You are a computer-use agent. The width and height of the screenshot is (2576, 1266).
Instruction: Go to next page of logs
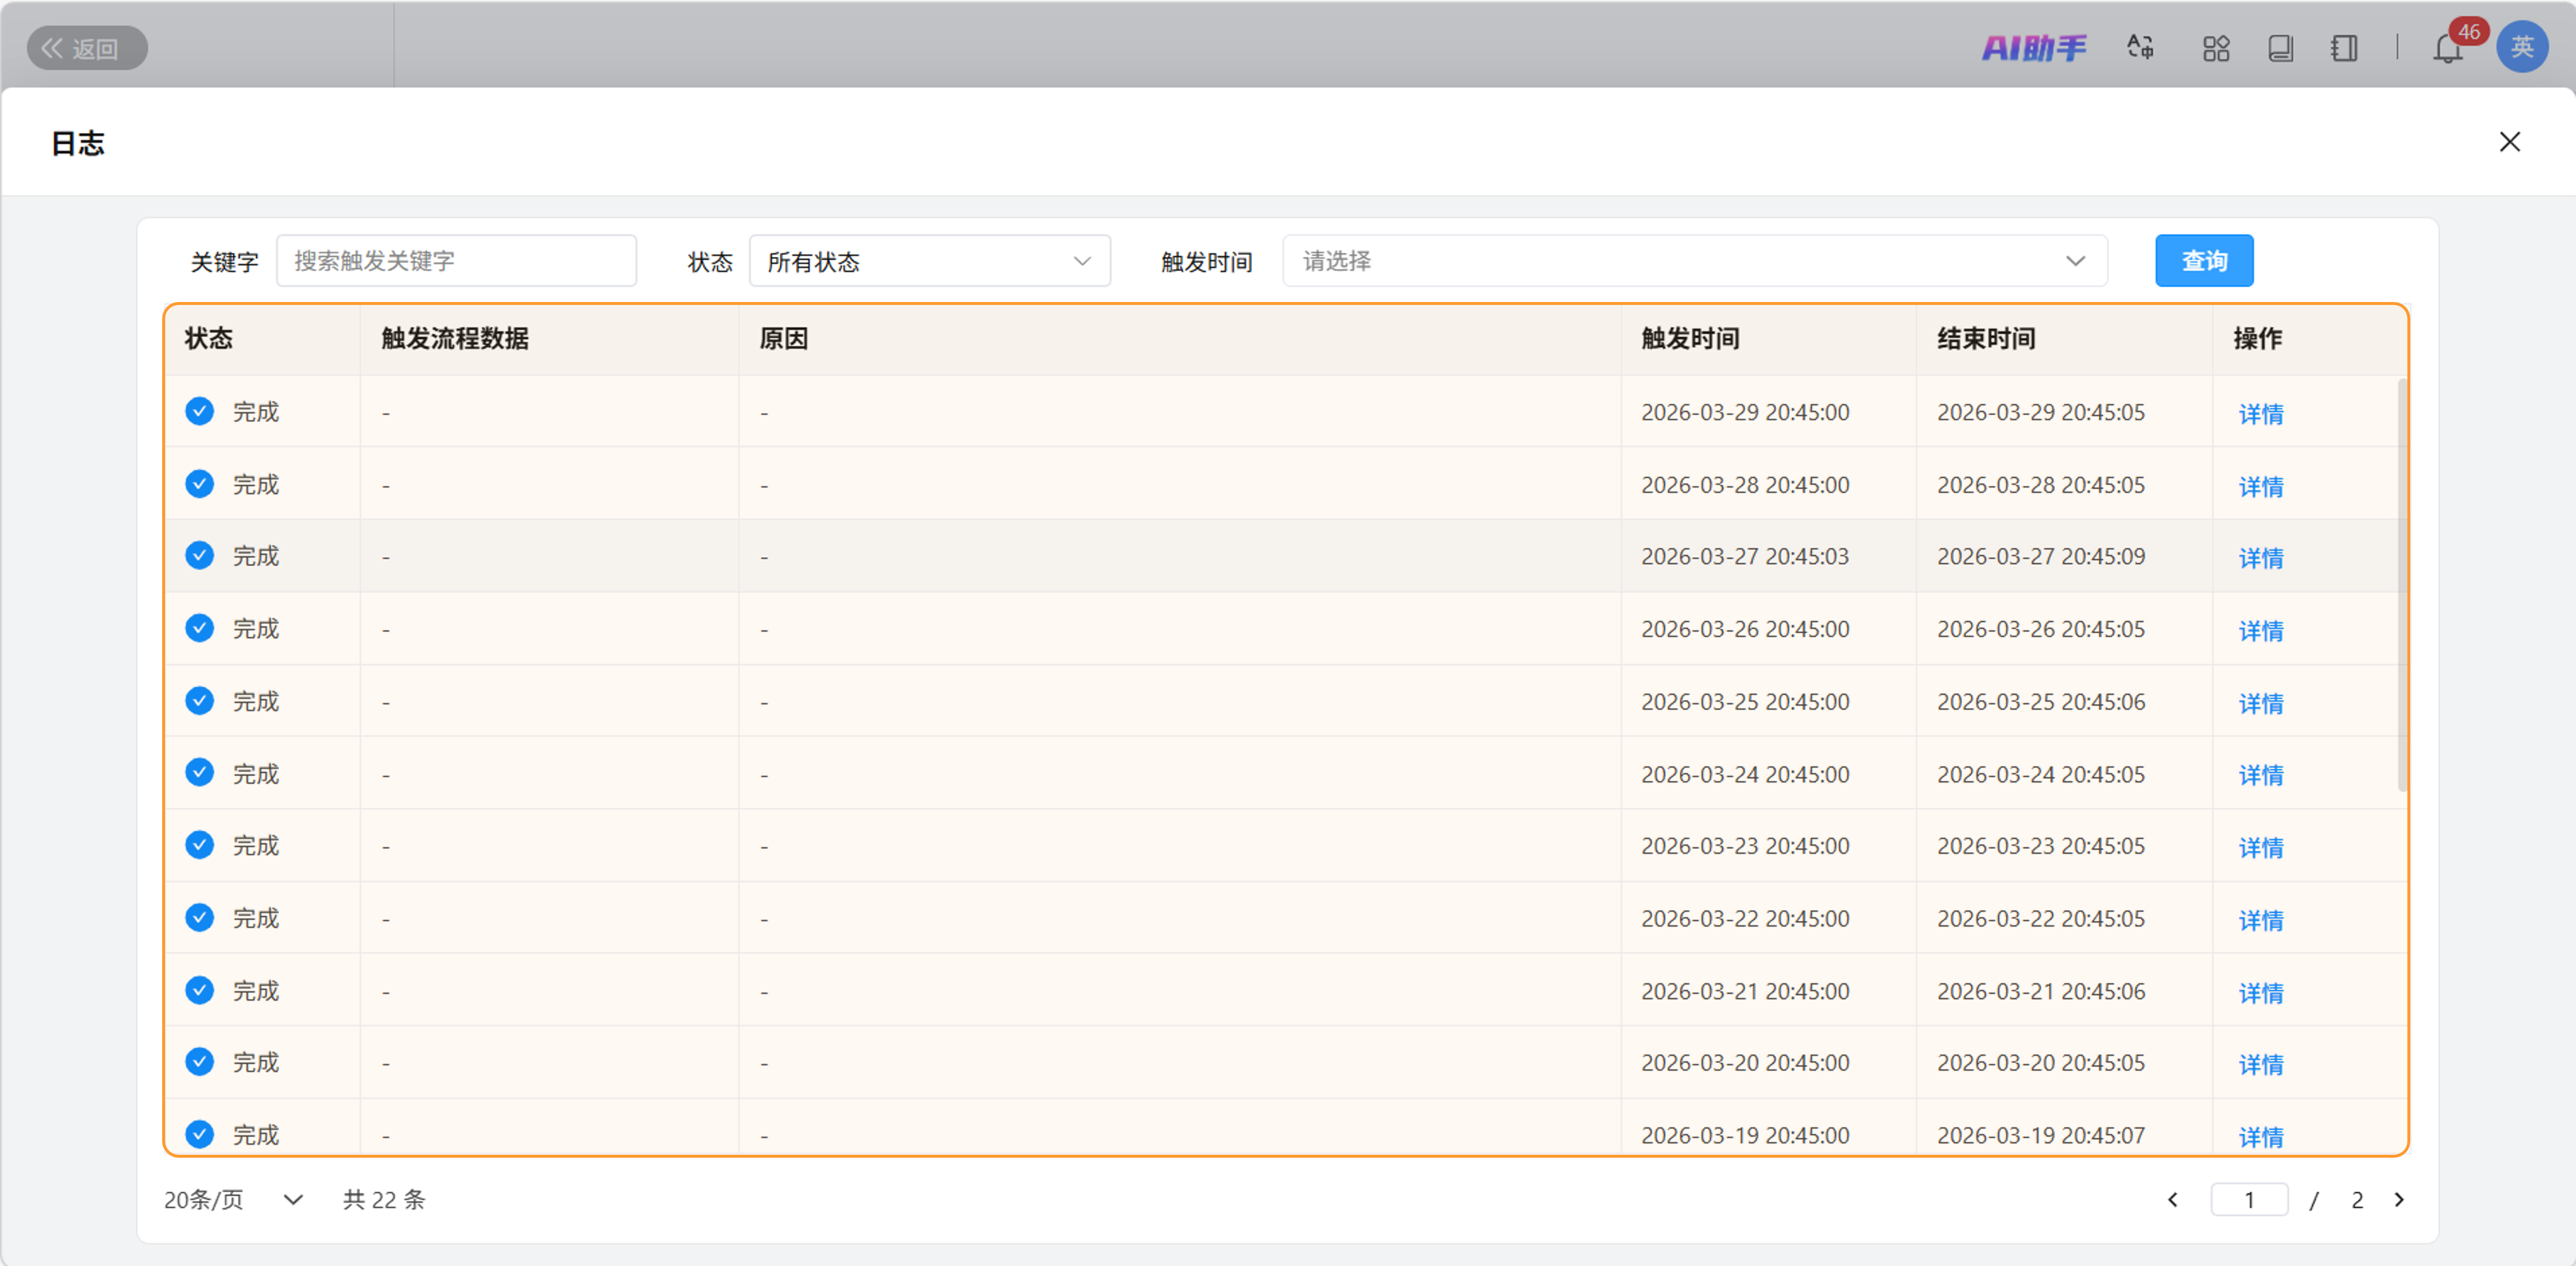[x=2398, y=1199]
